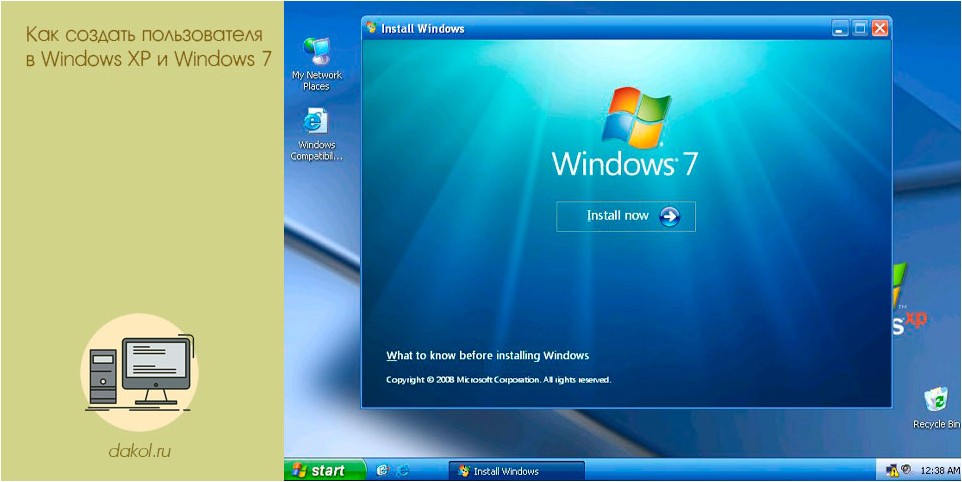Open What to know before installing Windows

coord(487,356)
